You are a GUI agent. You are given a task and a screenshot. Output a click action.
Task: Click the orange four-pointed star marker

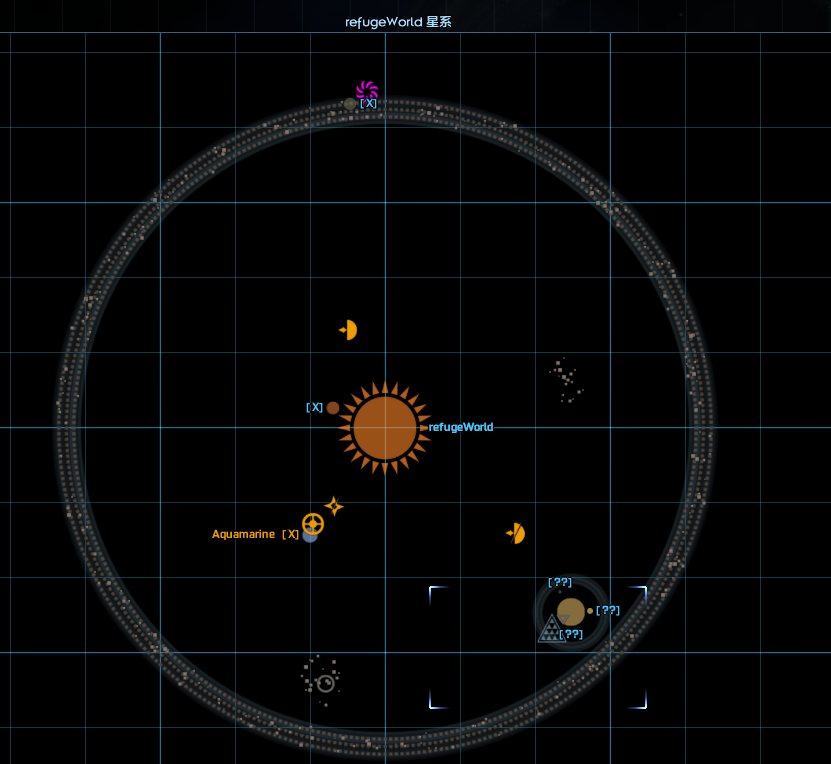(334, 506)
